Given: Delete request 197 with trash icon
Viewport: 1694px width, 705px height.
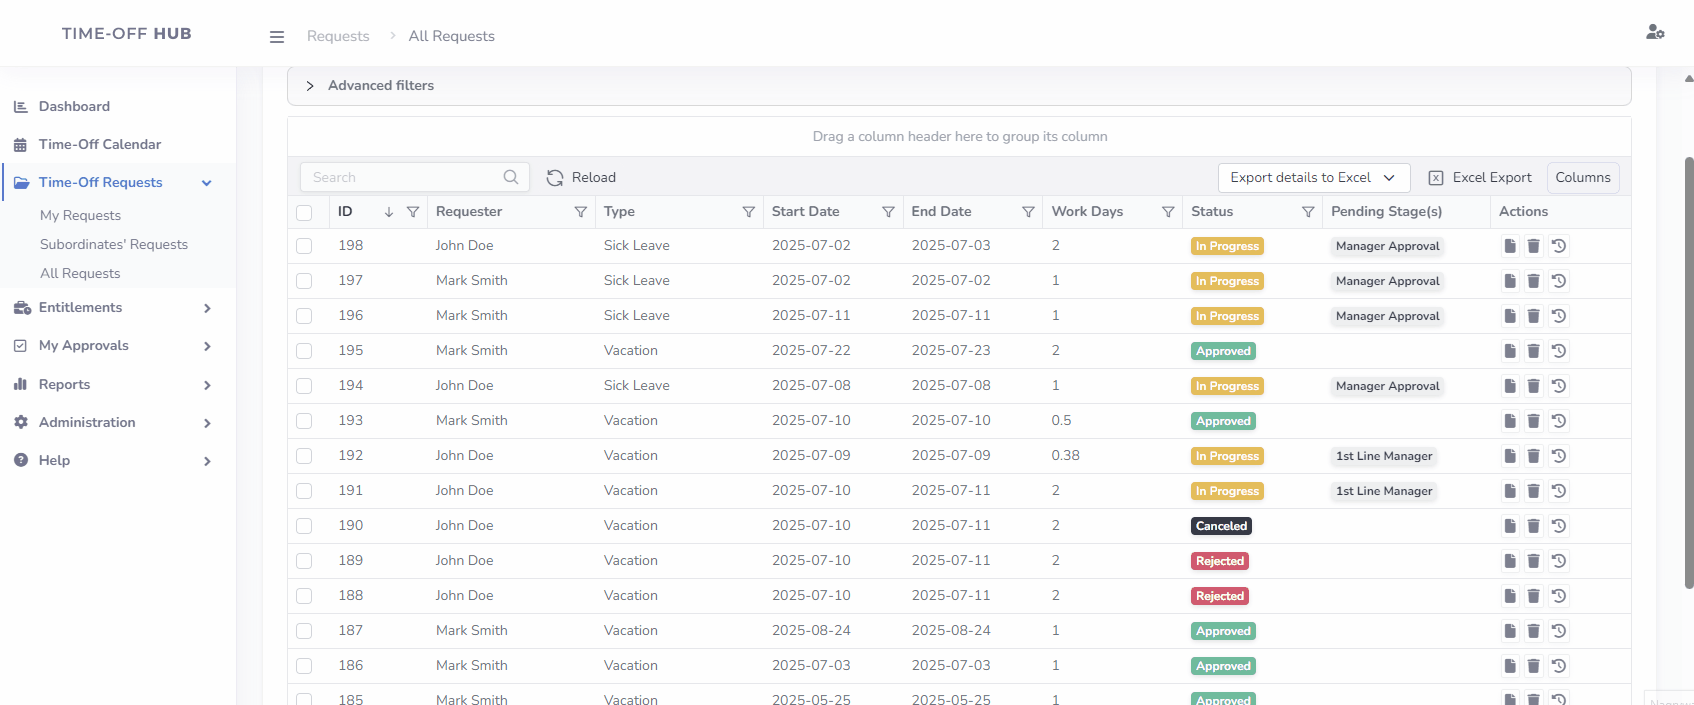Looking at the screenshot, I should pos(1533,281).
